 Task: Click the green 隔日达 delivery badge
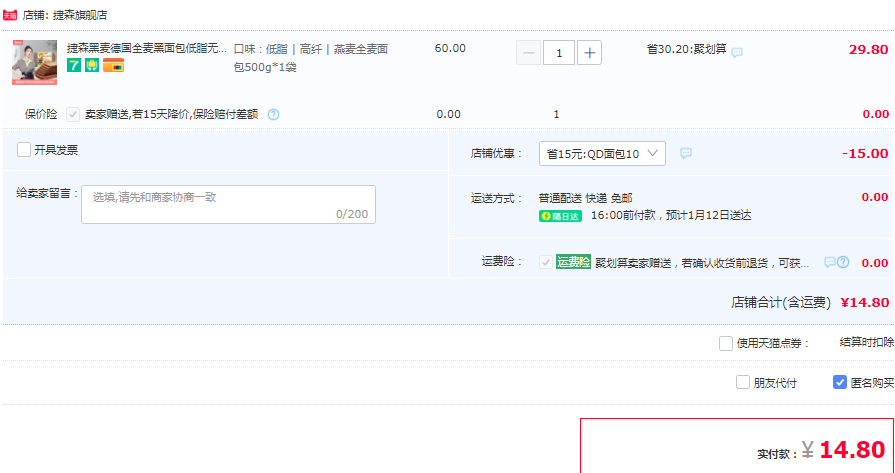coord(560,216)
